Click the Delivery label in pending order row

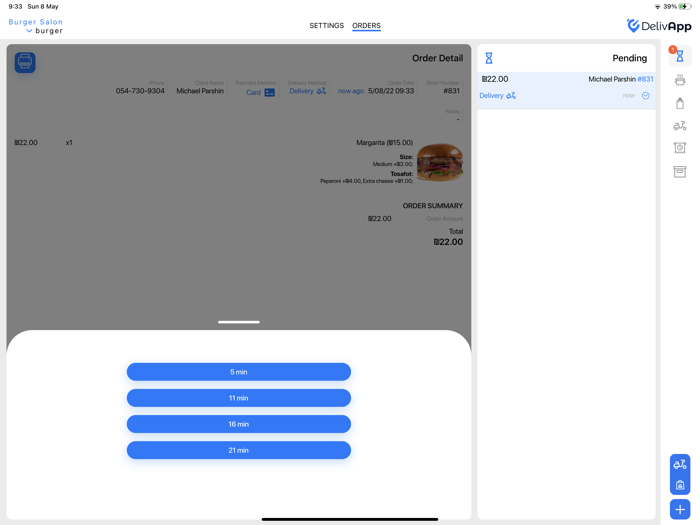click(x=491, y=96)
